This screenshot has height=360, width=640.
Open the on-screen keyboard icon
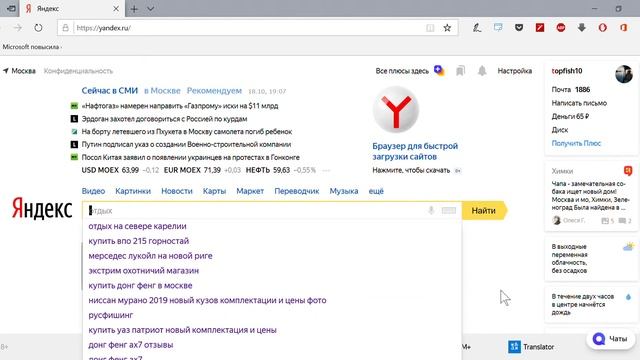click(x=449, y=211)
